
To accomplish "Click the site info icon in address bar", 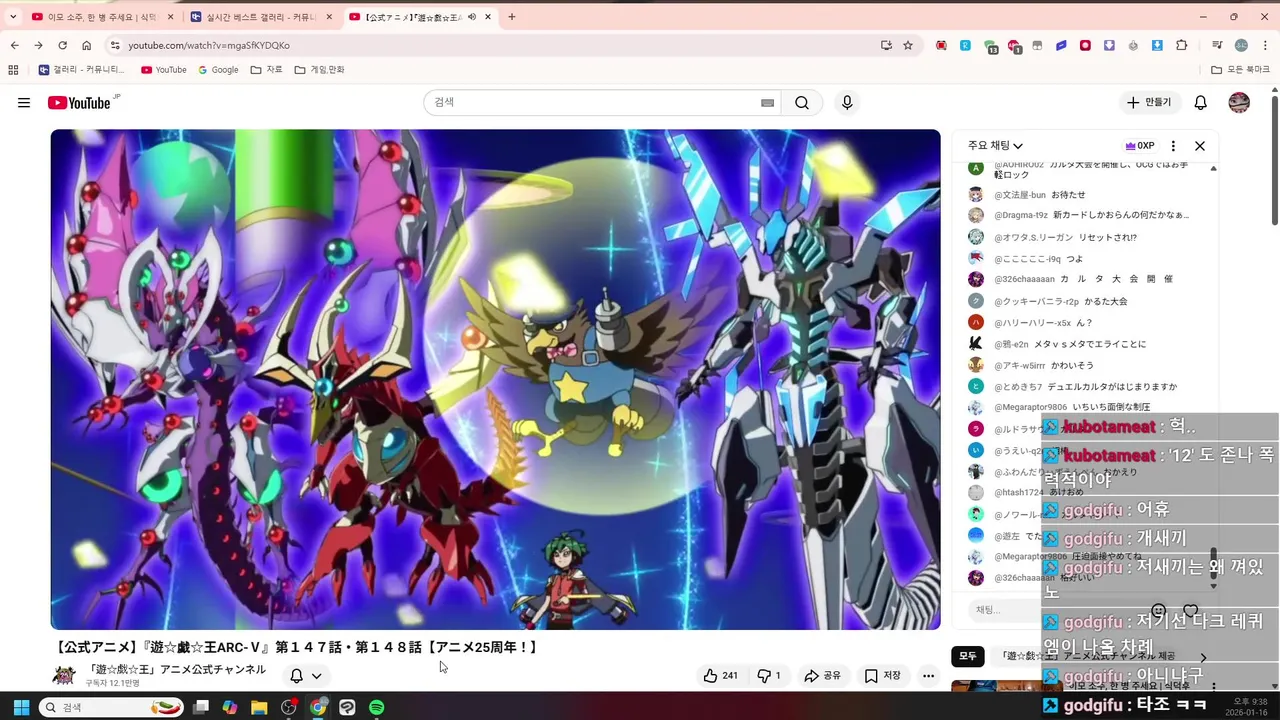I will click(115, 45).
